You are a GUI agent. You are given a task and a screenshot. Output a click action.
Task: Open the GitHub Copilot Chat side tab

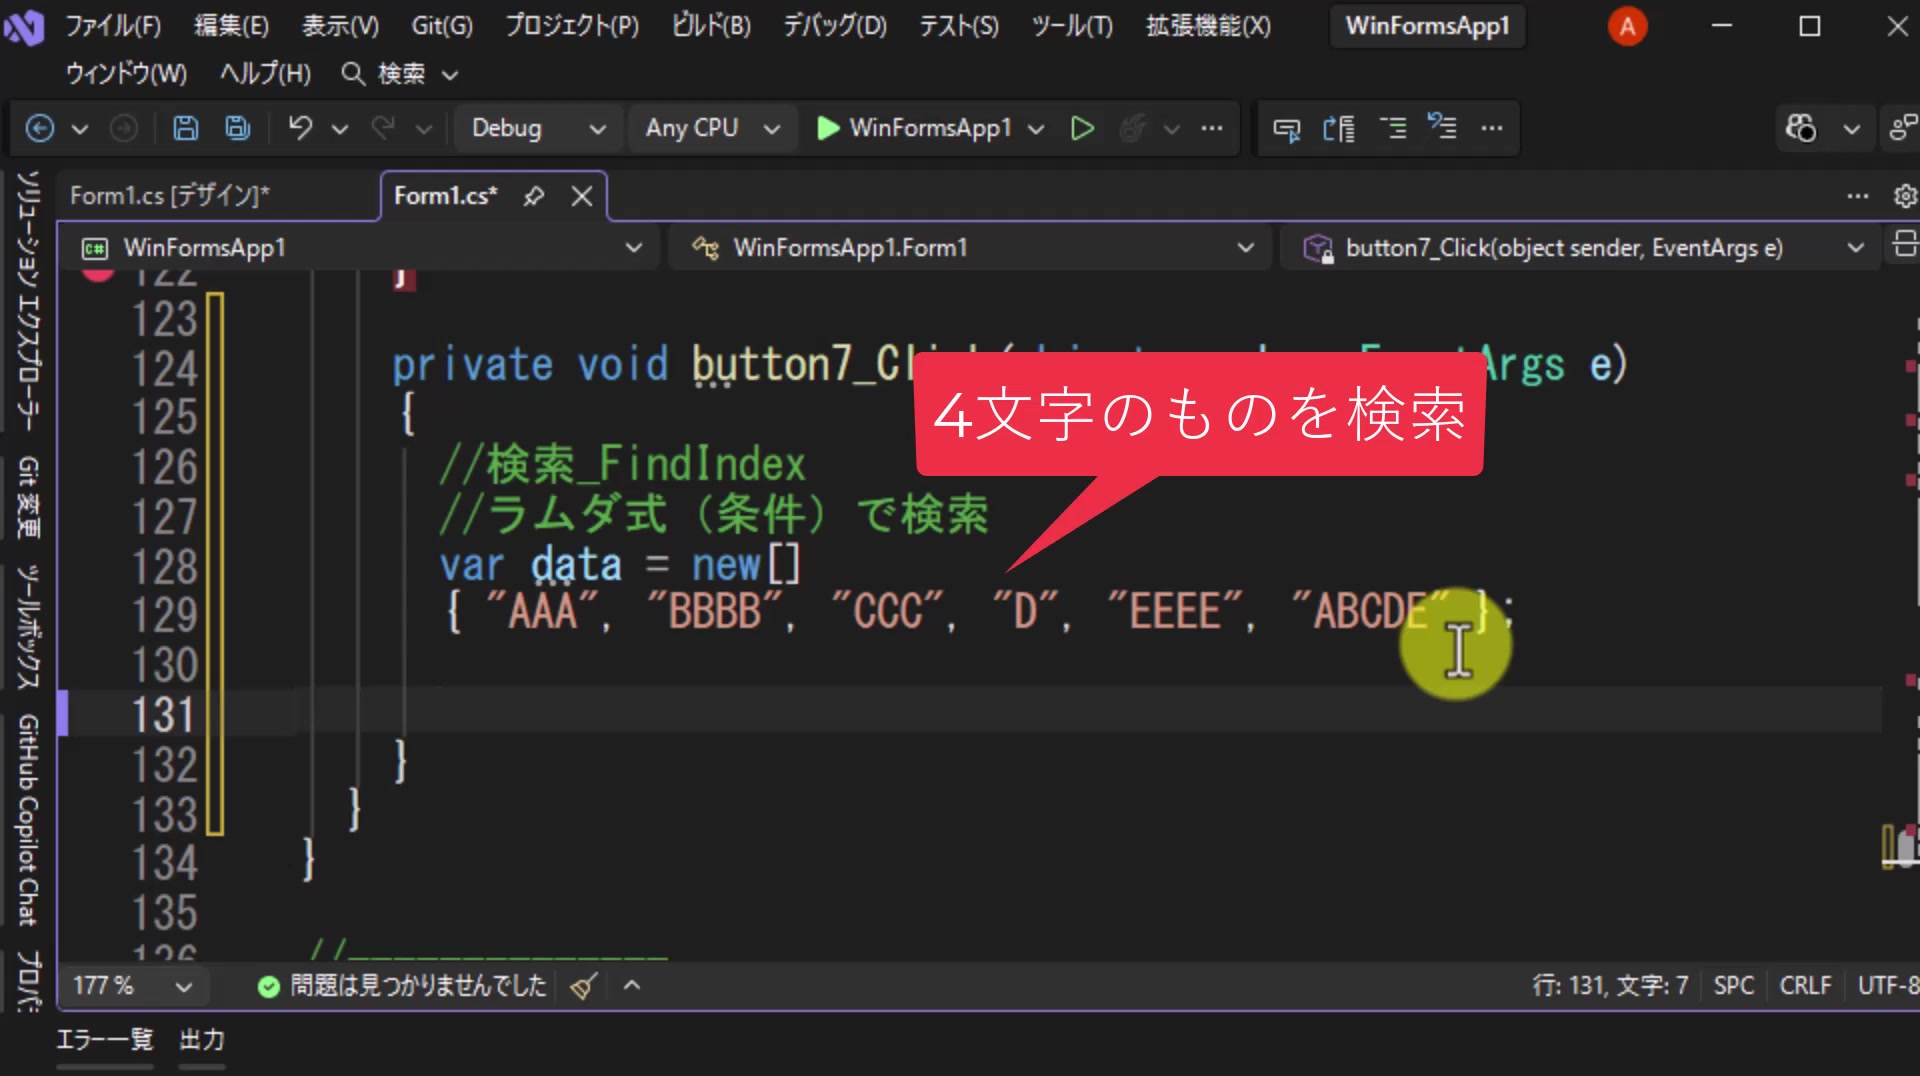(29, 820)
